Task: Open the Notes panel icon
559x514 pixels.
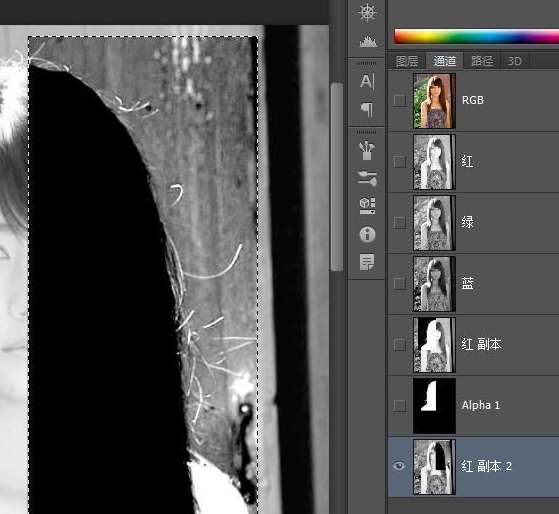Action: pyautogui.click(x=367, y=262)
